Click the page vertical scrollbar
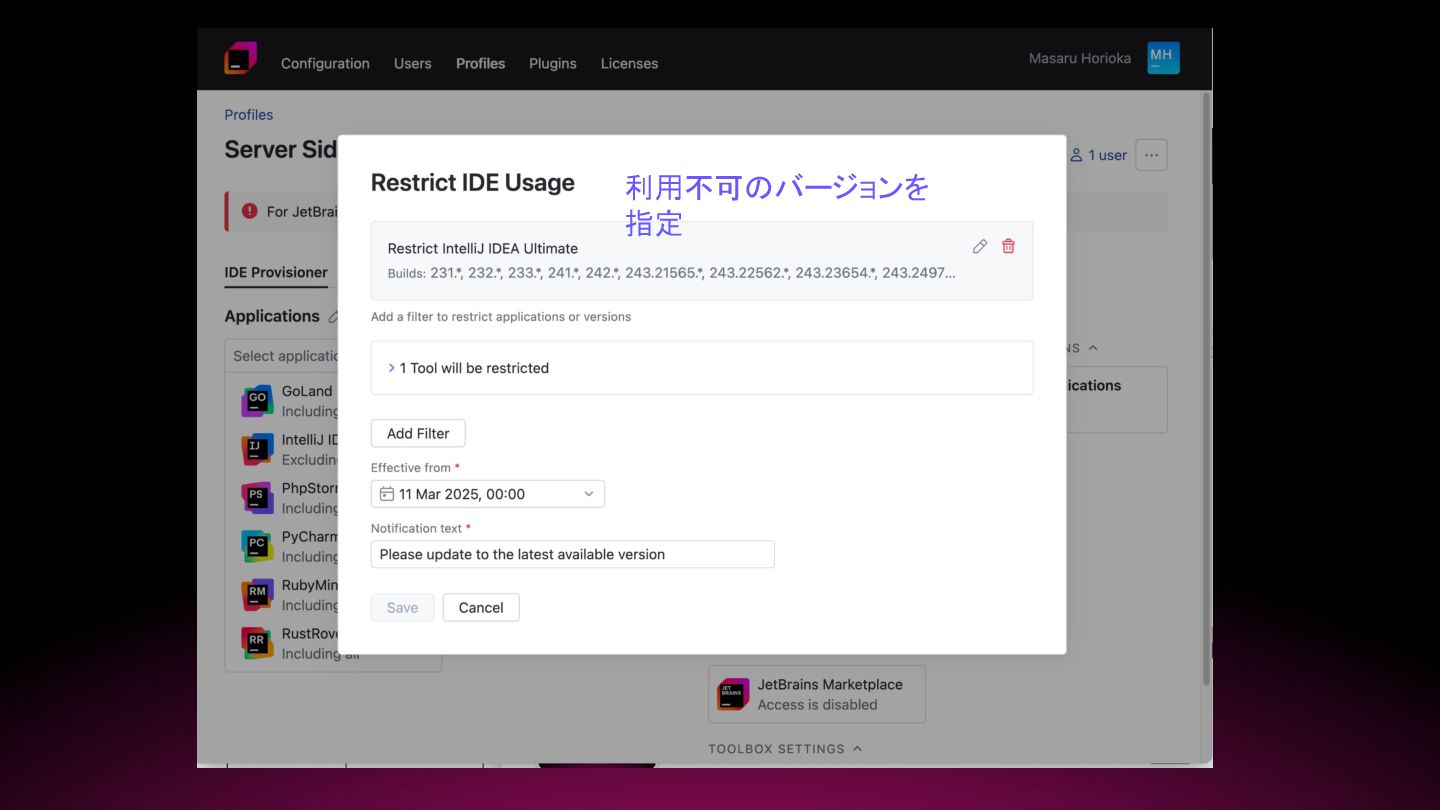The width and height of the screenshot is (1440, 810). click(1206, 390)
